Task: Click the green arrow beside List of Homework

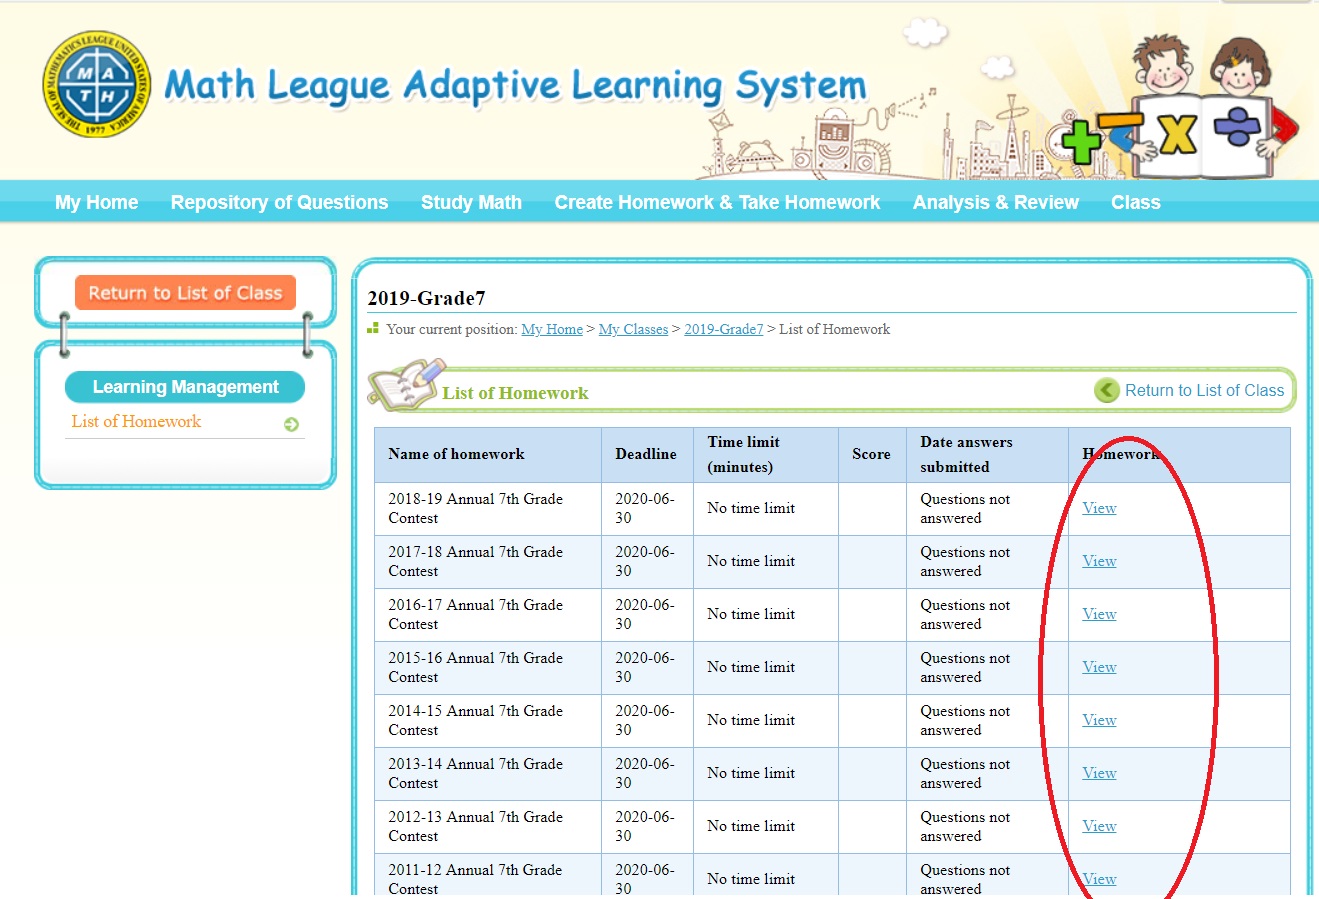Action: click(291, 424)
